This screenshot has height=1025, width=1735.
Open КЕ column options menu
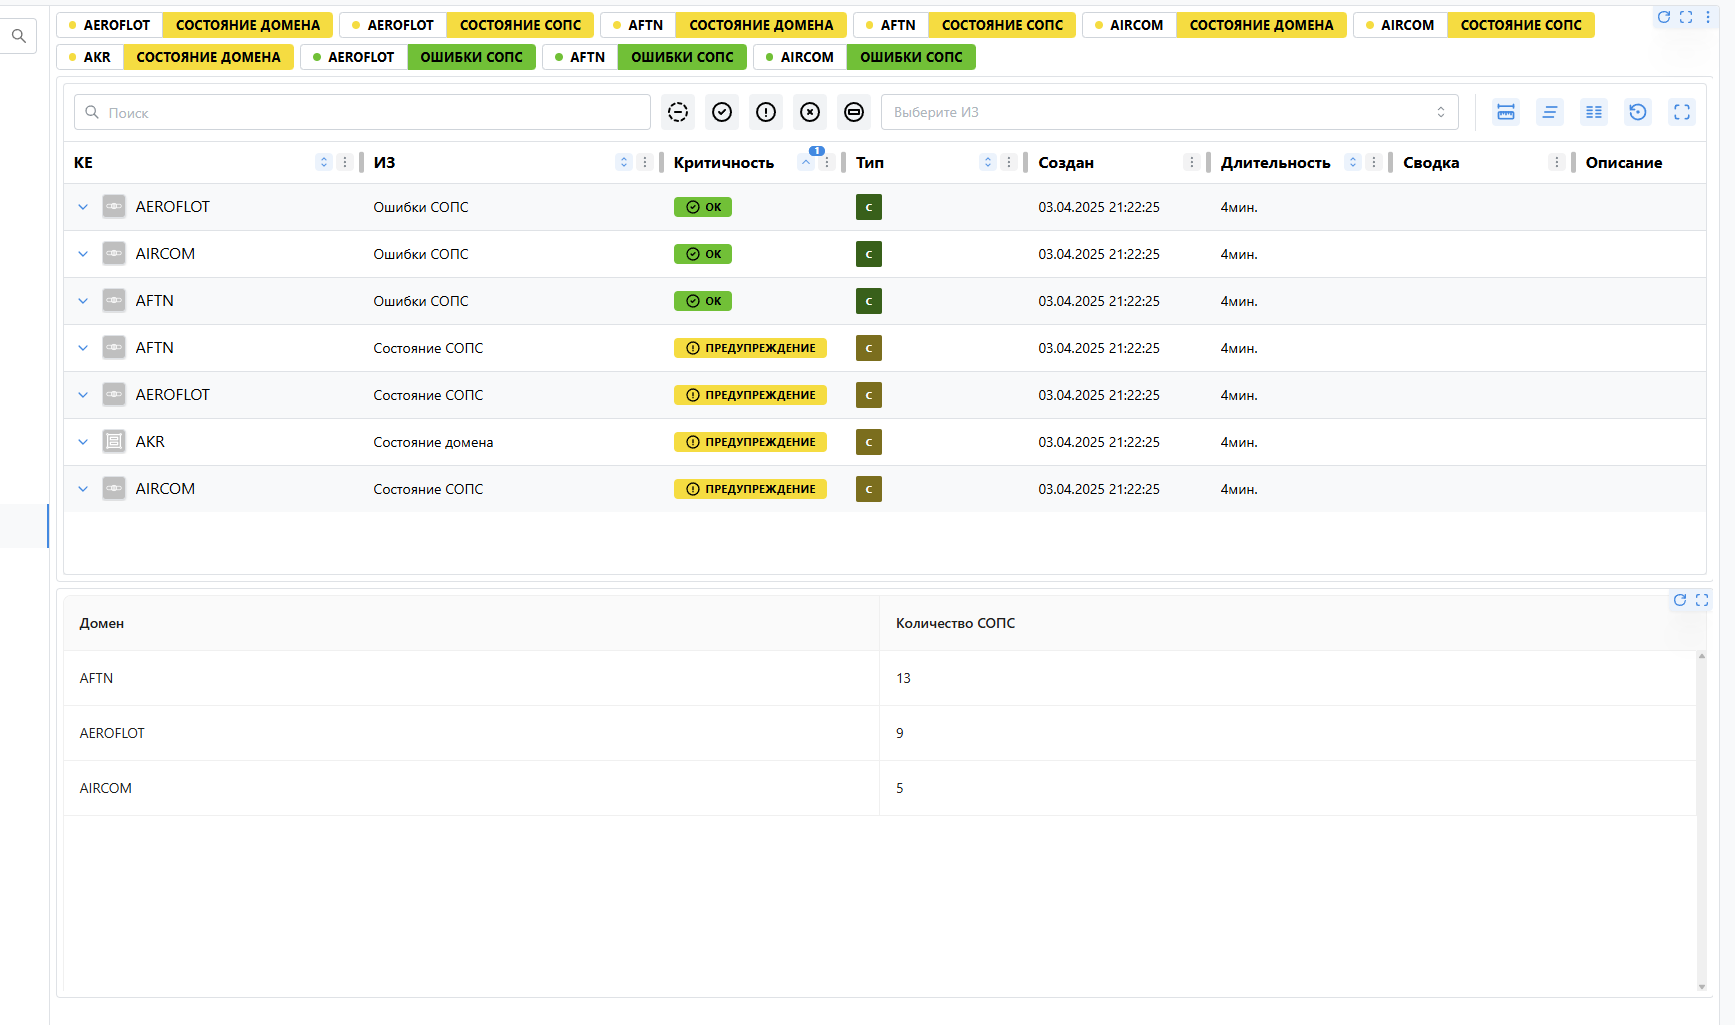345,162
